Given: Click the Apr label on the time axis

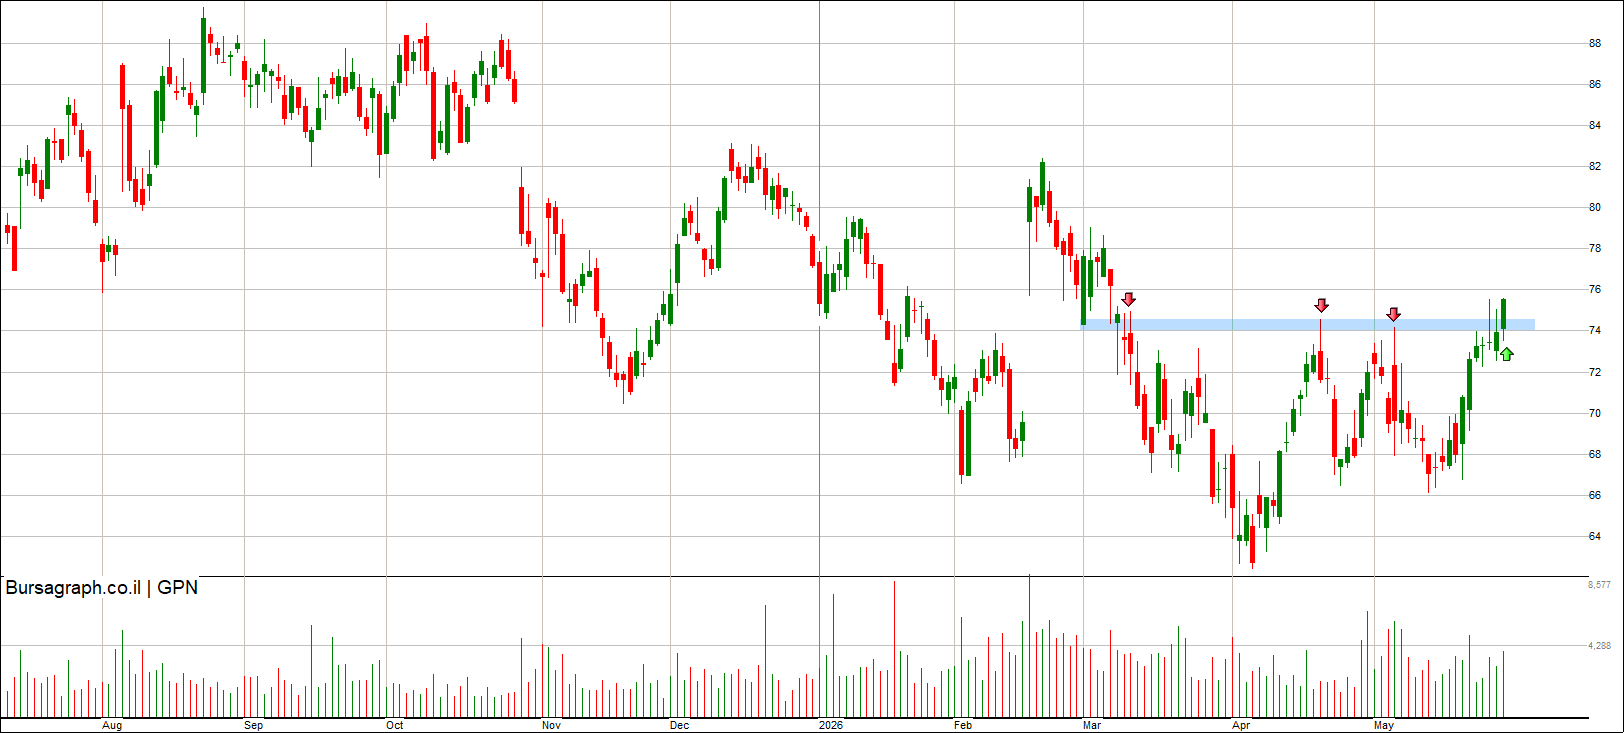Looking at the screenshot, I should coord(1241,725).
